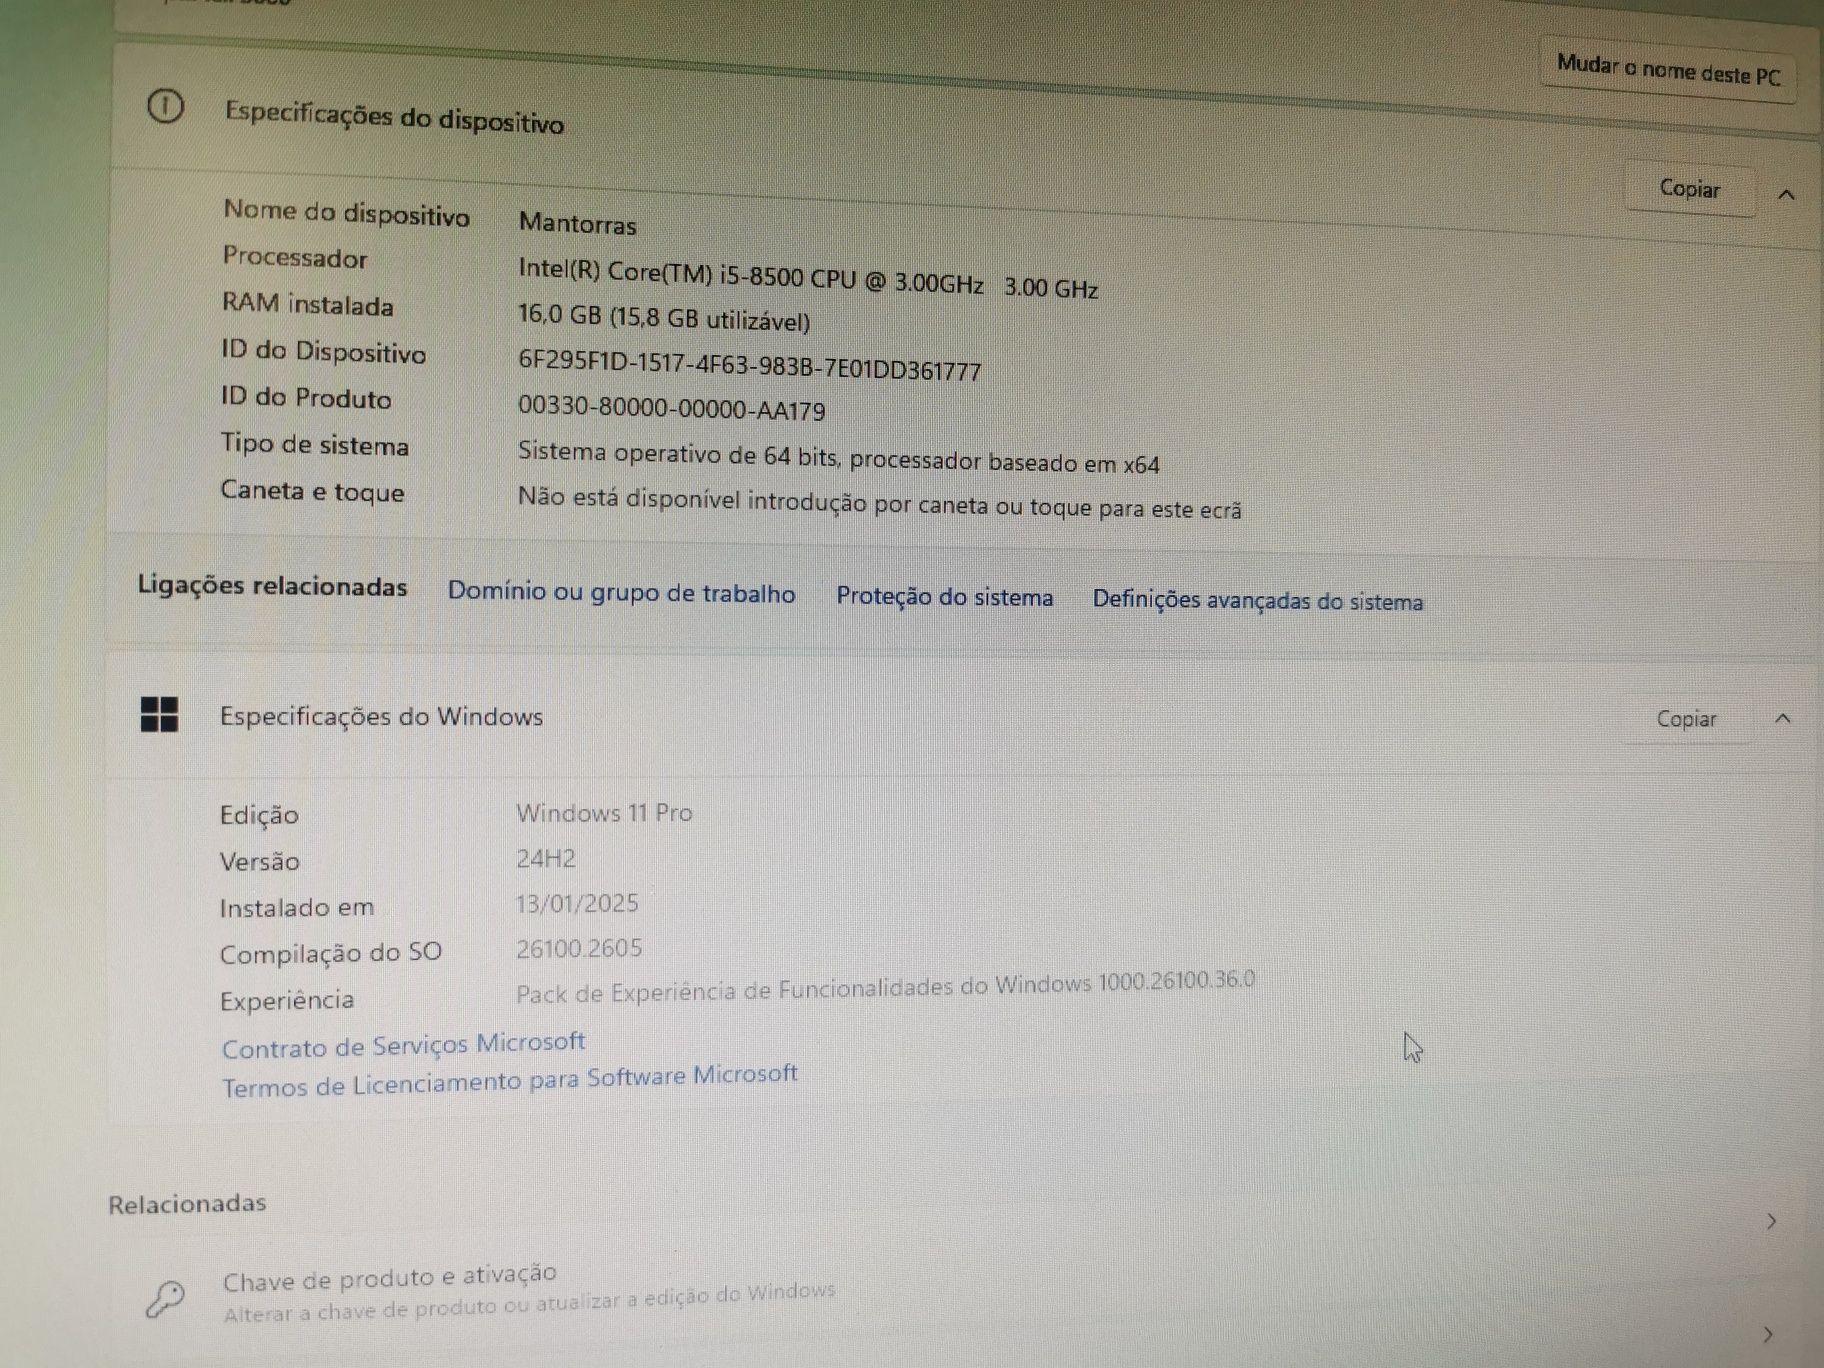The width and height of the screenshot is (1824, 1368).
Task: Click the Relacionadas heading
Action: (187, 1203)
